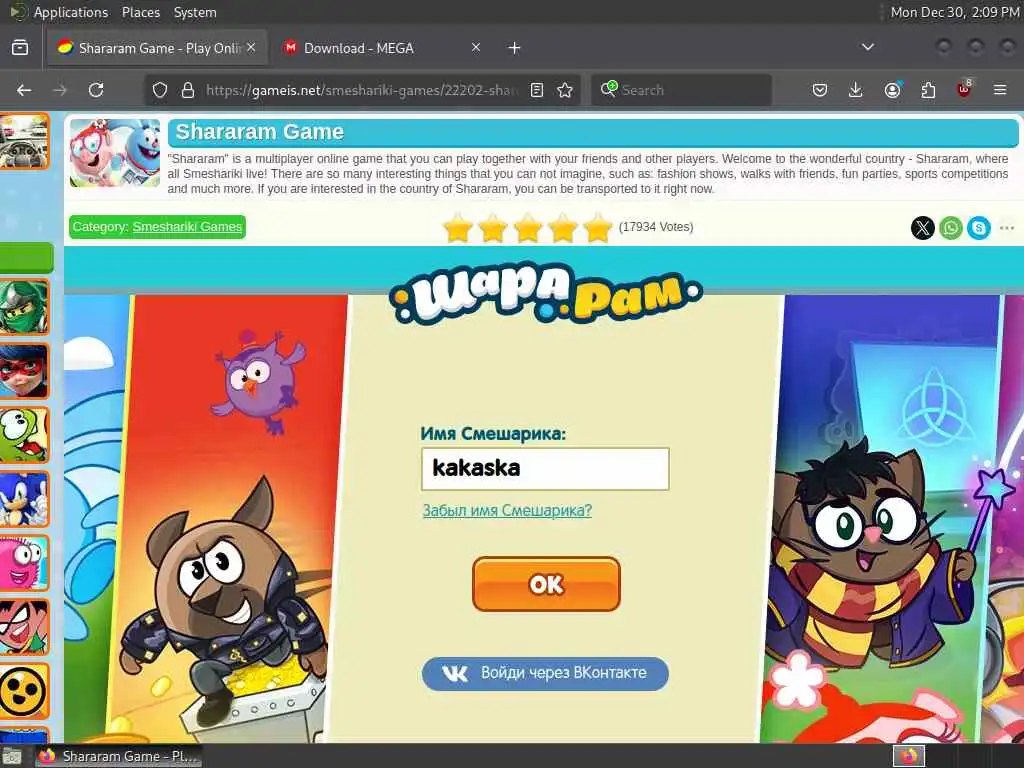Open the shield tracking protection icon
Viewport: 1024px width, 768px height.
[160, 90]
